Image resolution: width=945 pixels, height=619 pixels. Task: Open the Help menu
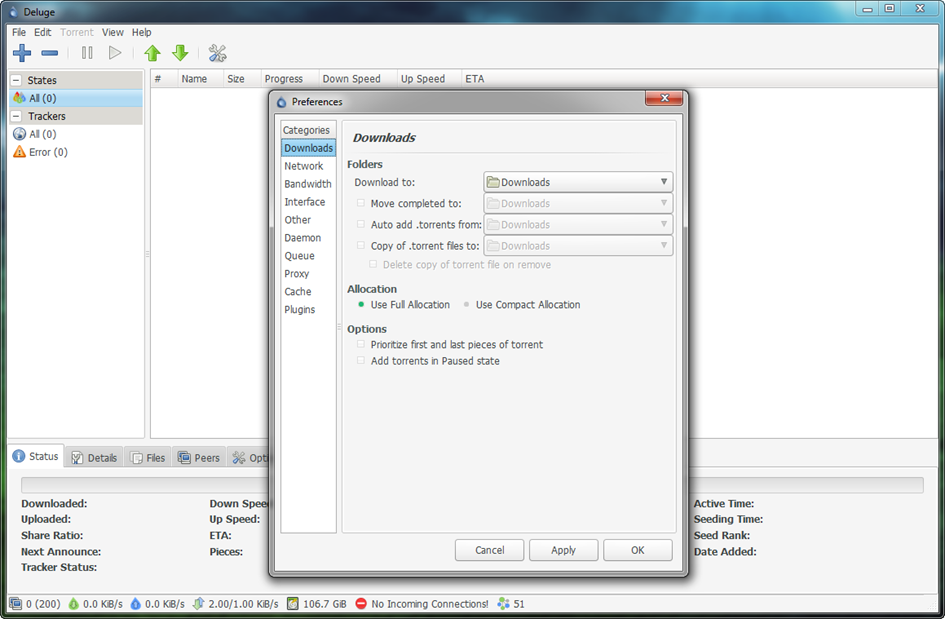pos(142,32)
